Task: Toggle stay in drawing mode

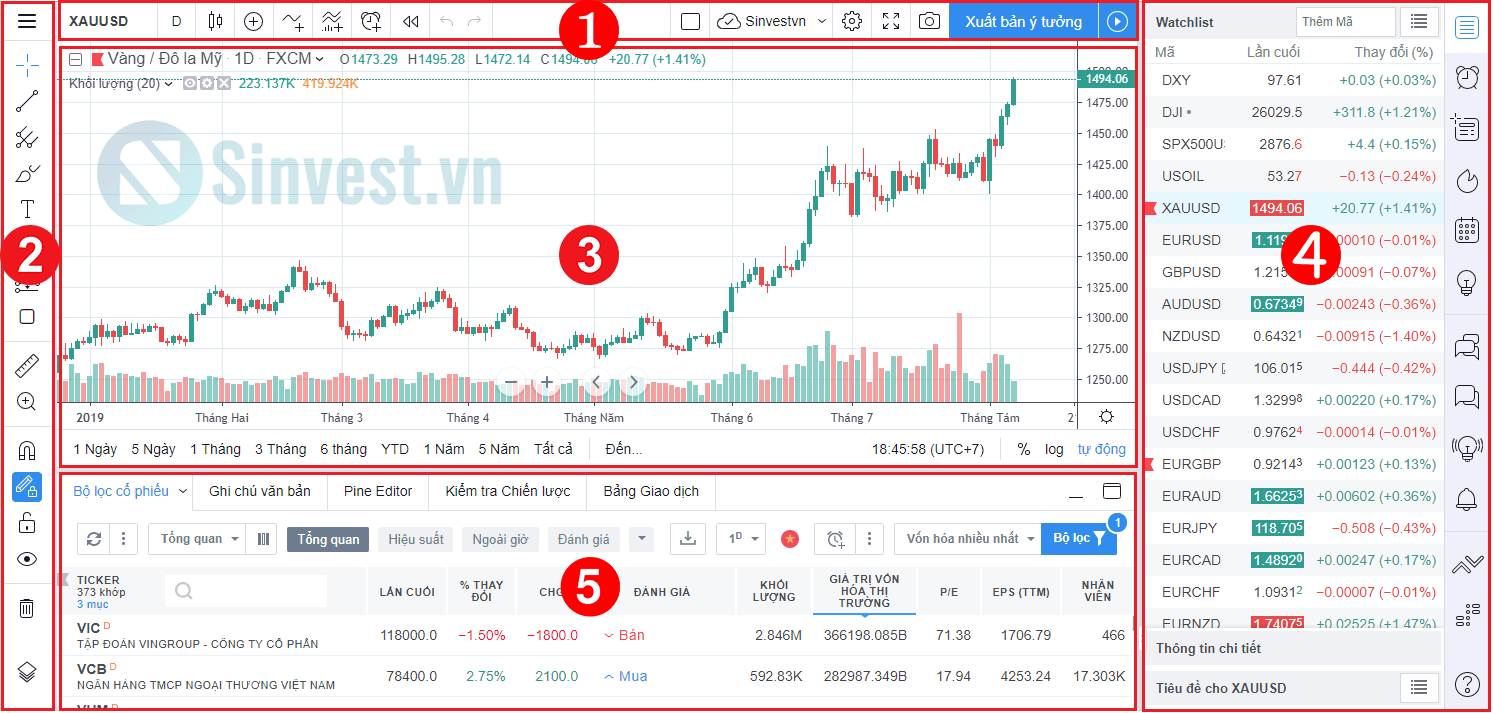Action: (x=27, y=487)
